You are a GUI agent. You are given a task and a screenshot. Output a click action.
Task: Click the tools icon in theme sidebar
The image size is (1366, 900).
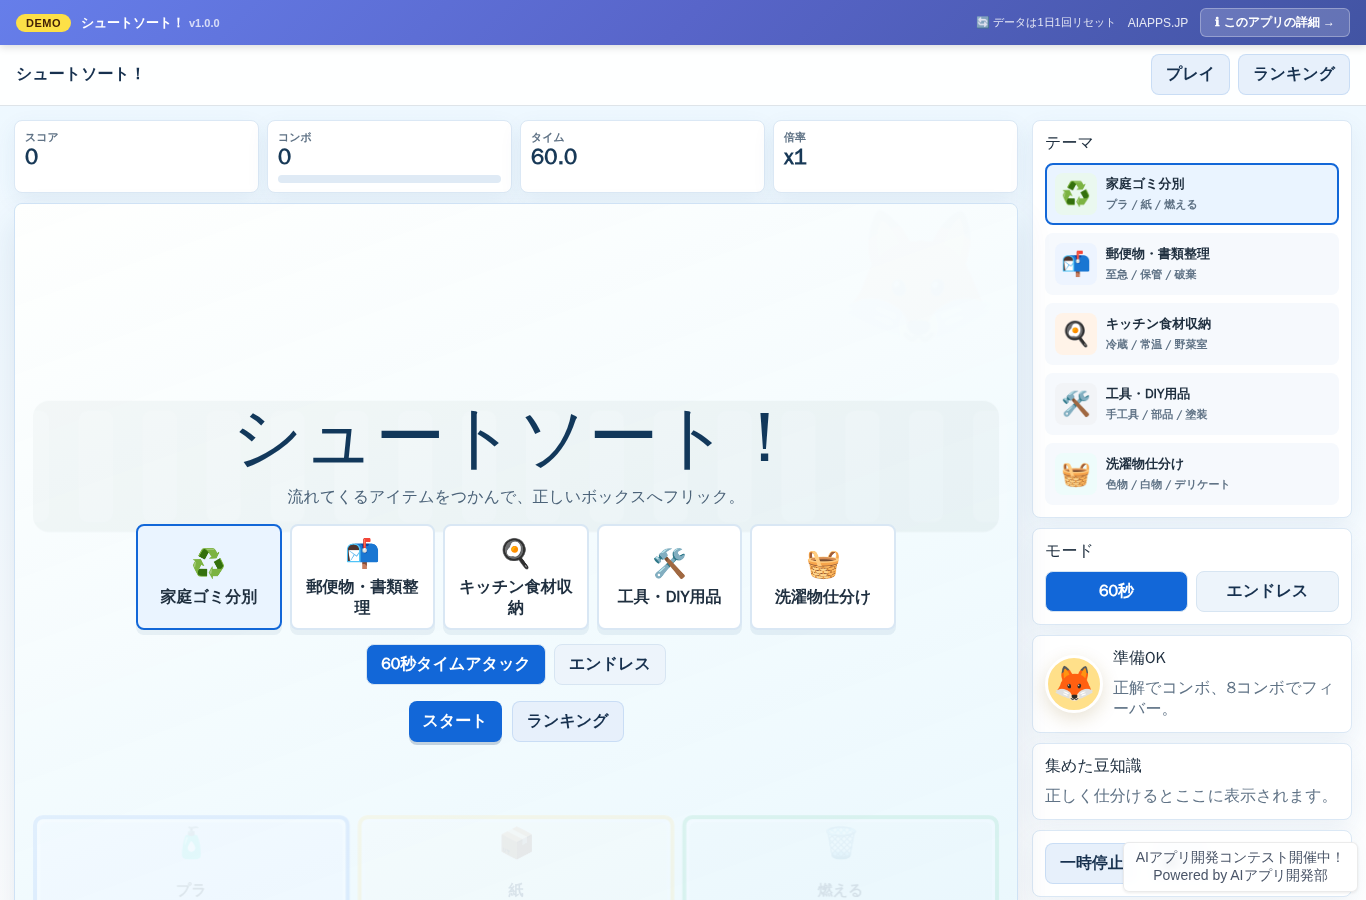(1076, 404)
